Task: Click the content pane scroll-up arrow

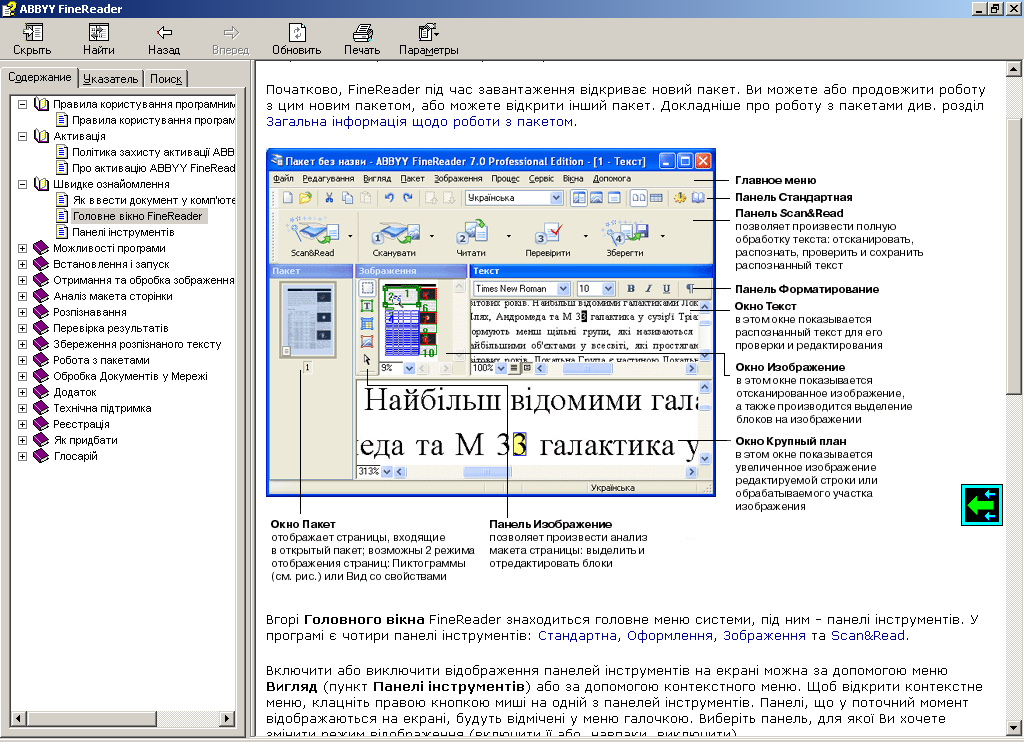Action: pyautogui.click(x=1013, y=69)
